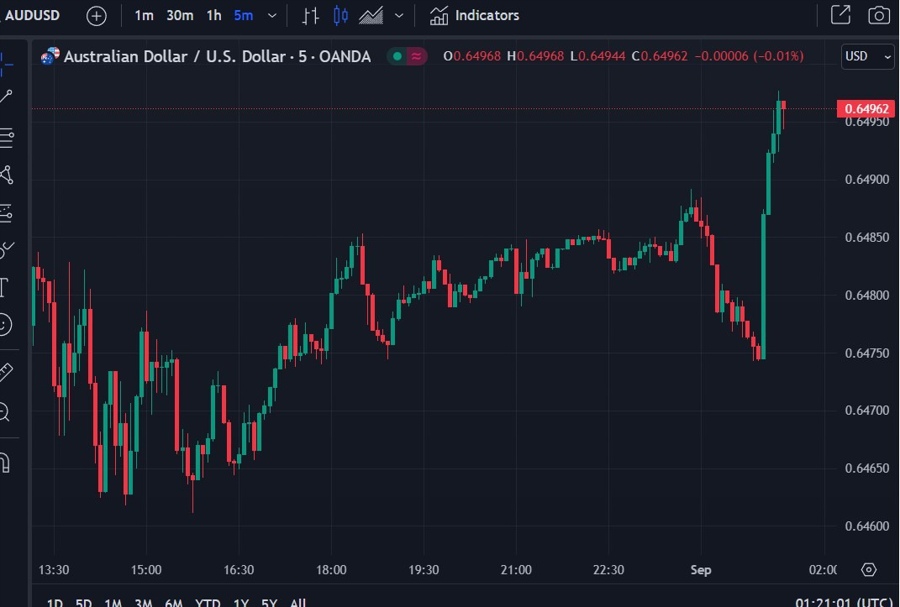Expand the time interval dropdown chevron

click(272, 15)
